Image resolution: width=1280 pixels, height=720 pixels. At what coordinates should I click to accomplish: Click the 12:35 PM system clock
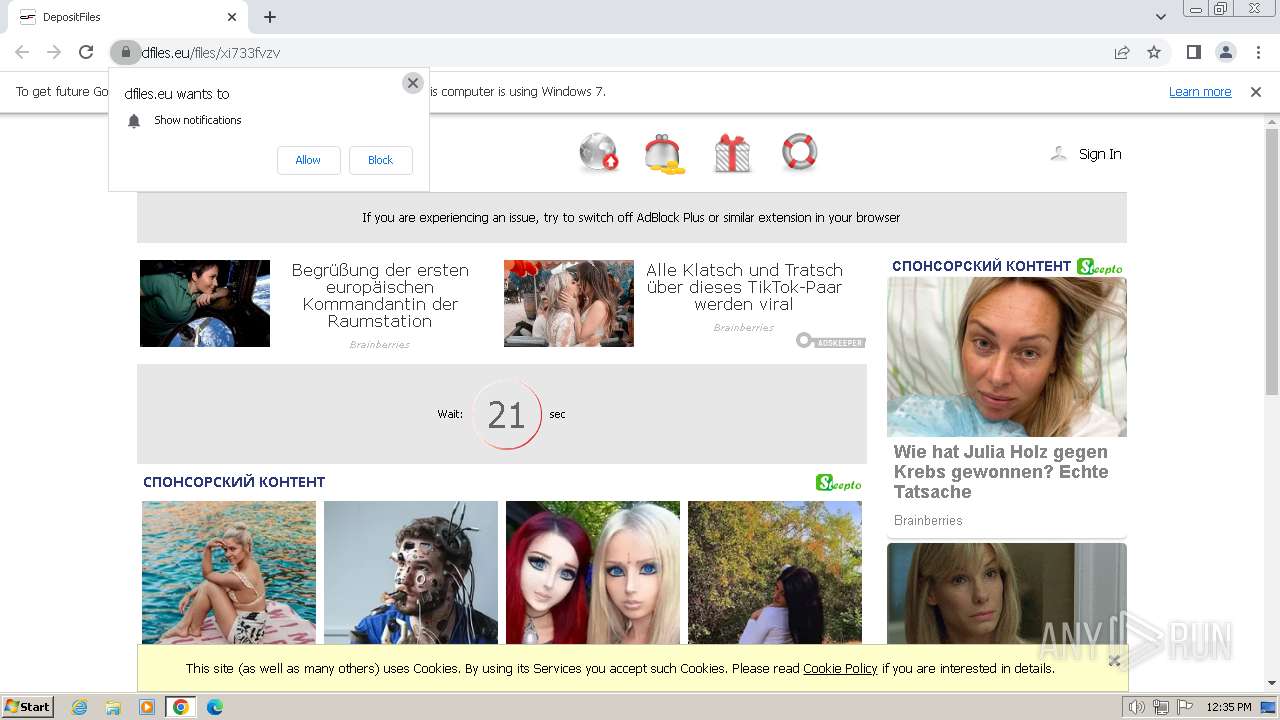1229,707
